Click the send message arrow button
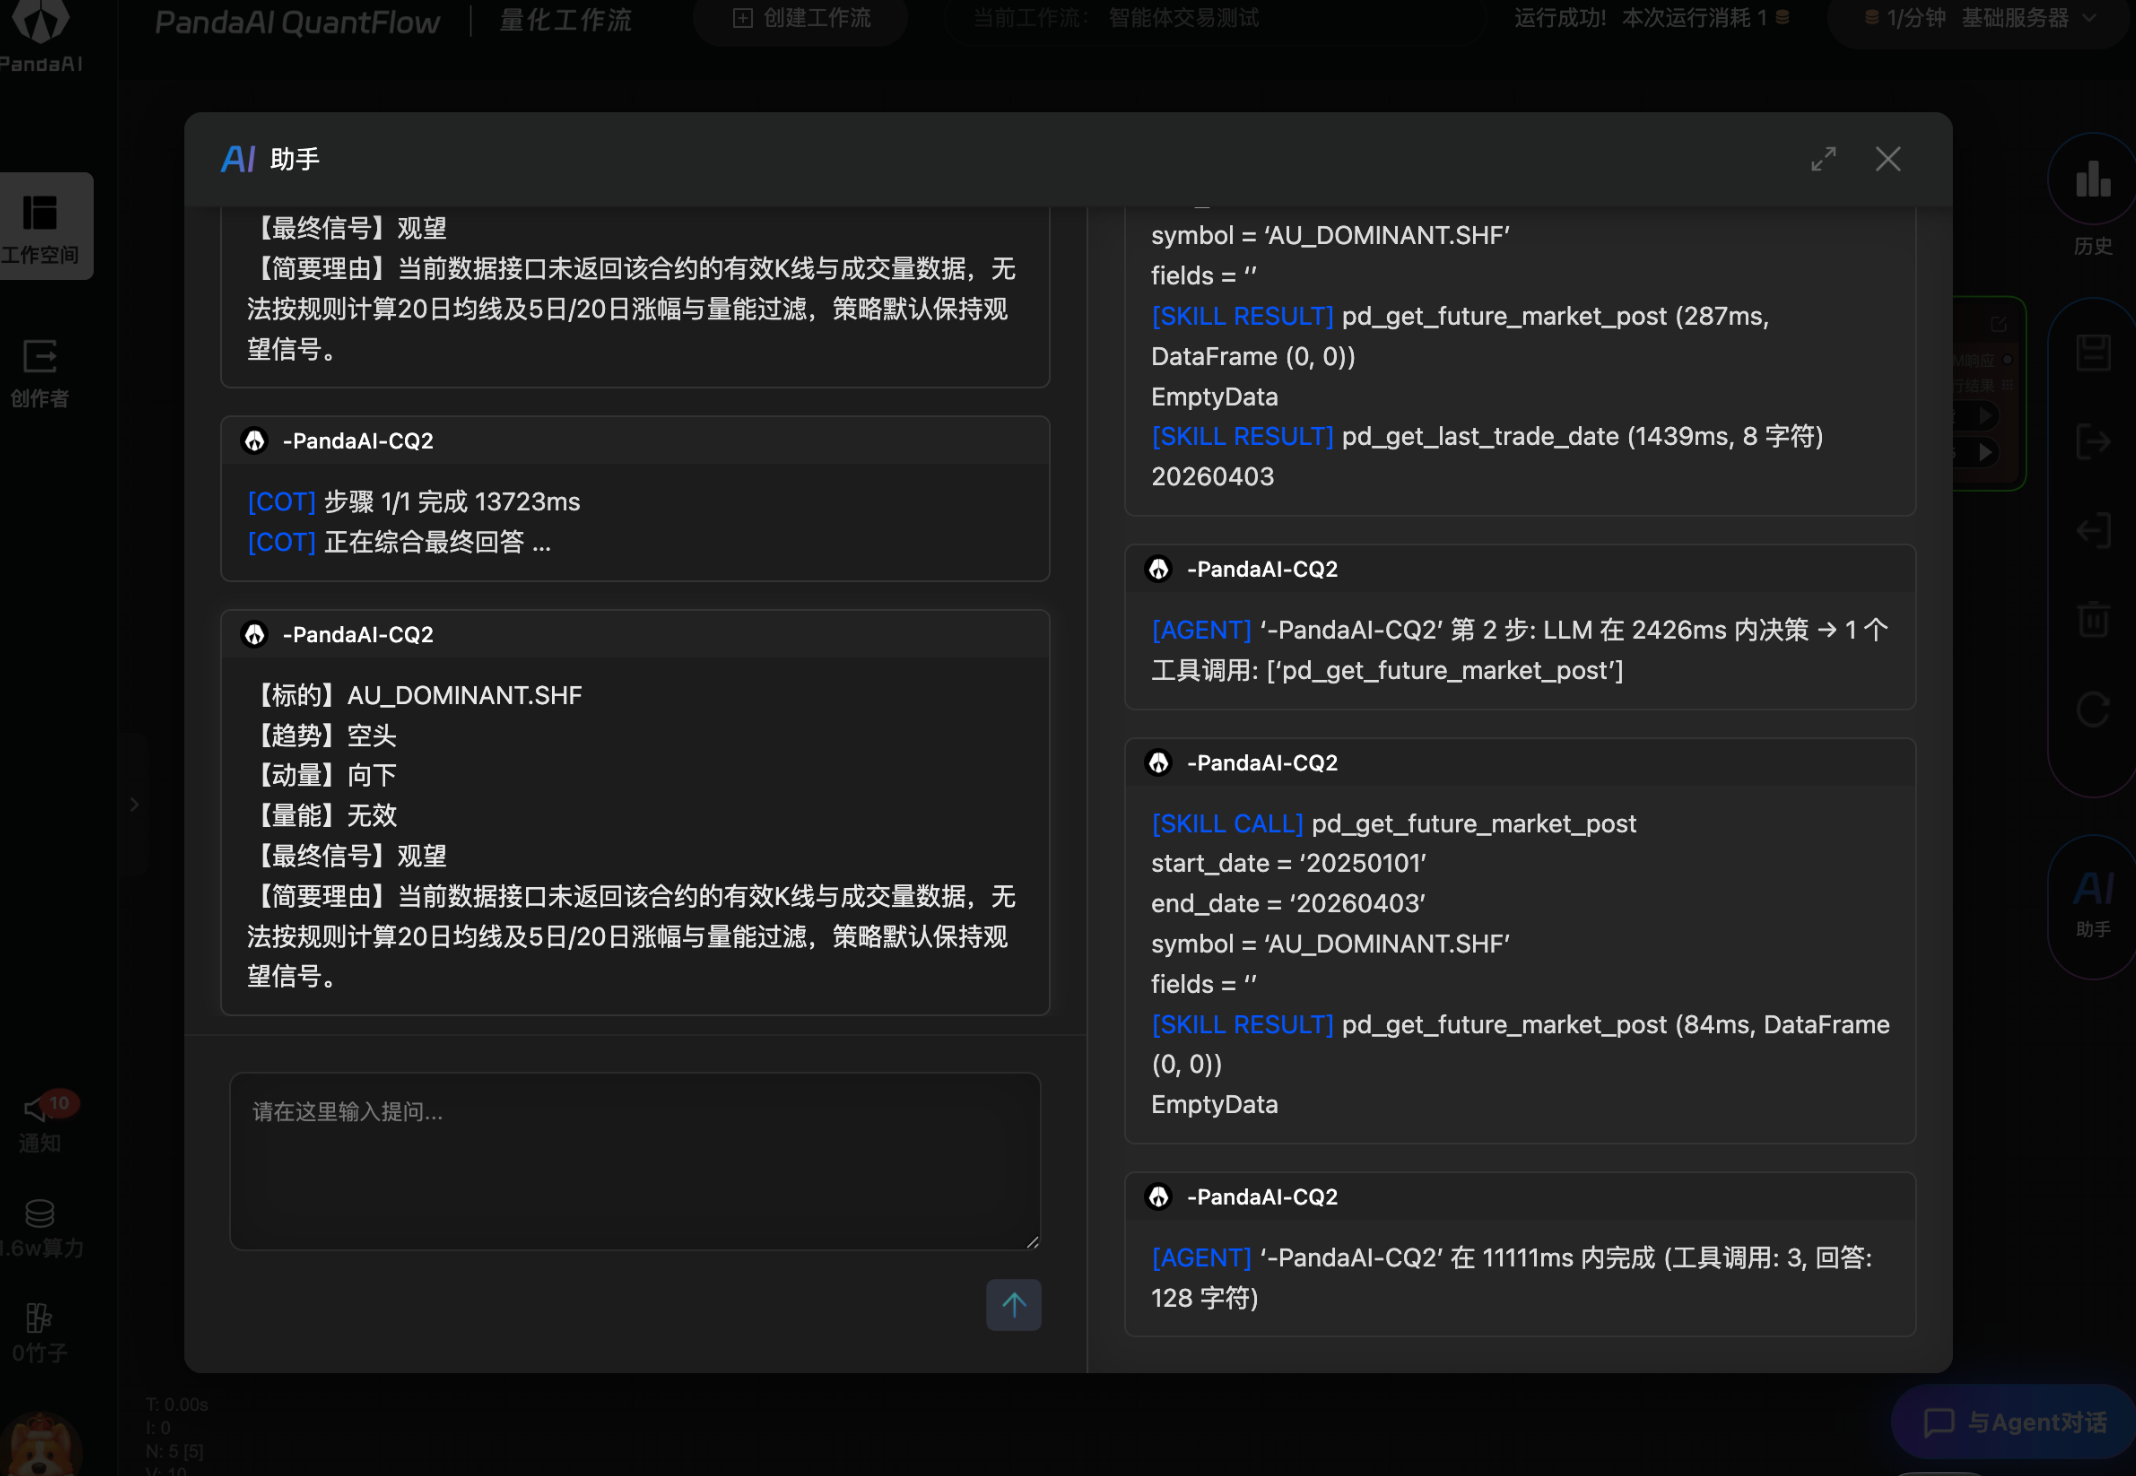 pos(1013,1304)
